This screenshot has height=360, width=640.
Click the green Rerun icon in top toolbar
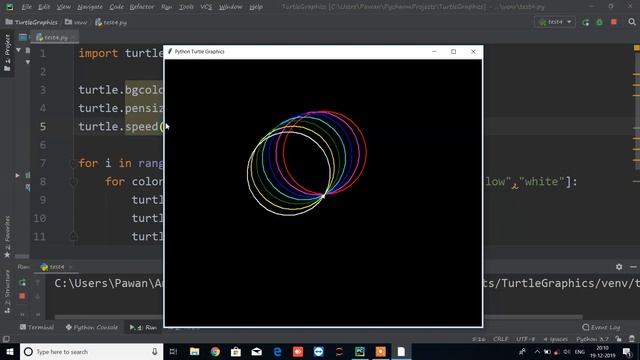click(x=586, y=22)
